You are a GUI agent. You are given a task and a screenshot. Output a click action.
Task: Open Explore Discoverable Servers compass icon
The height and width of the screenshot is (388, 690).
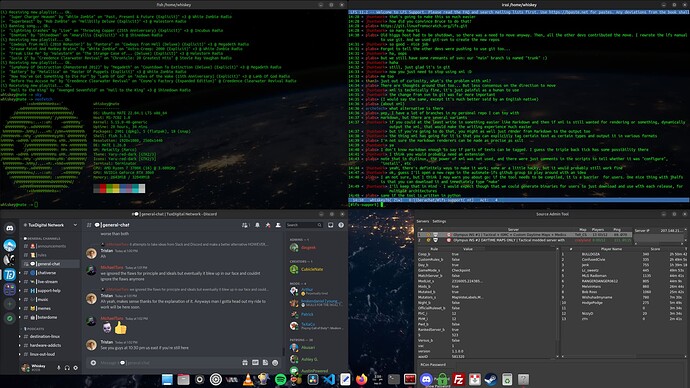click(x=10, y=318)
